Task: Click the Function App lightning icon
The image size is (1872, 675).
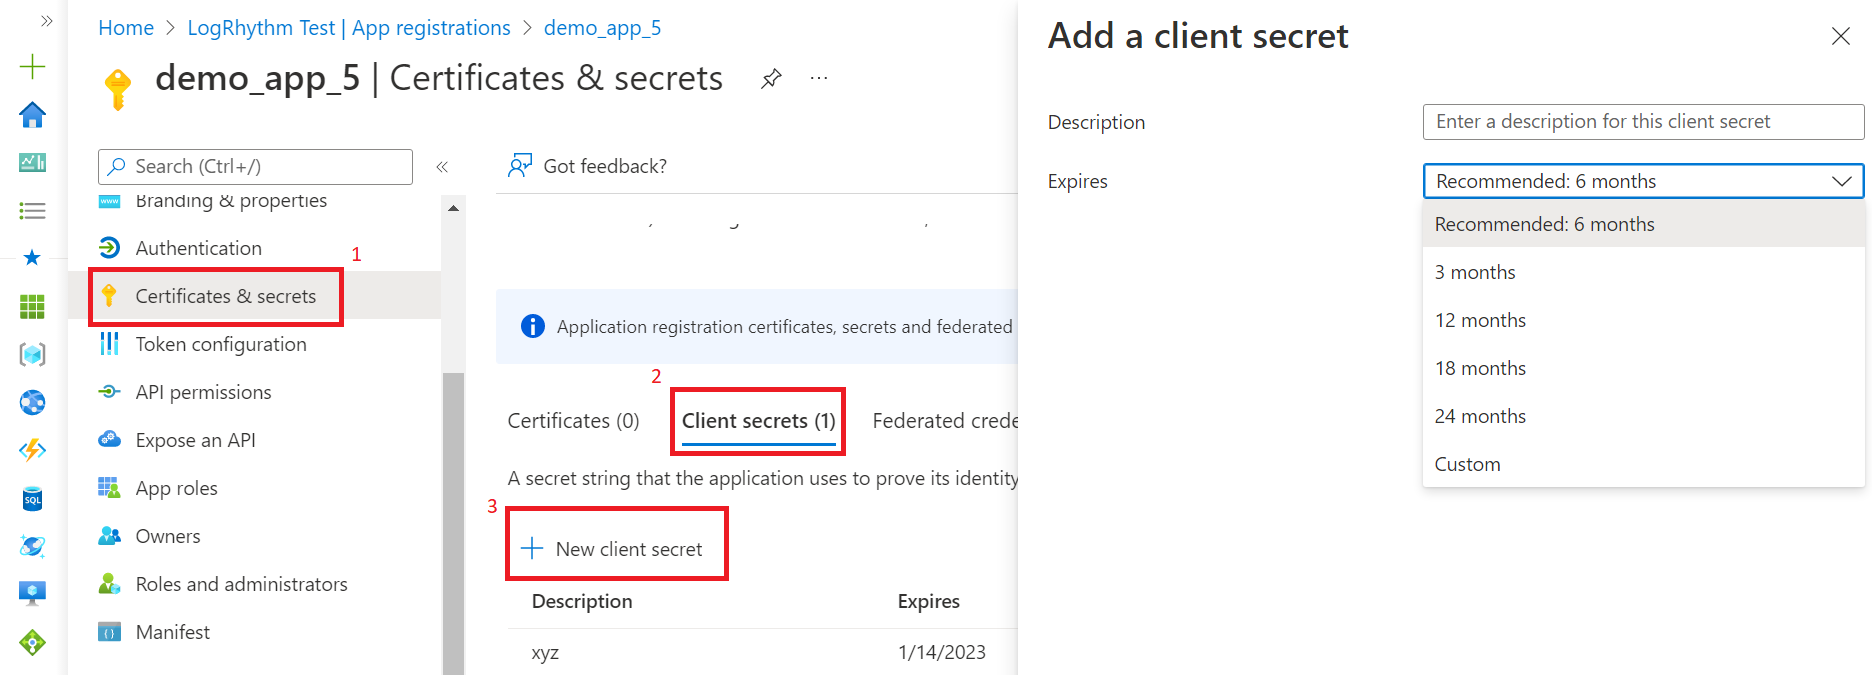Action: [32, 450]
